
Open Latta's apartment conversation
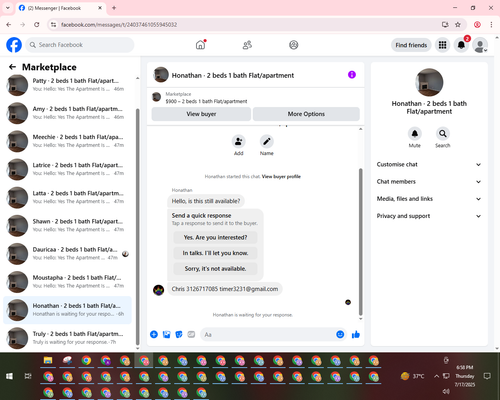67,197
